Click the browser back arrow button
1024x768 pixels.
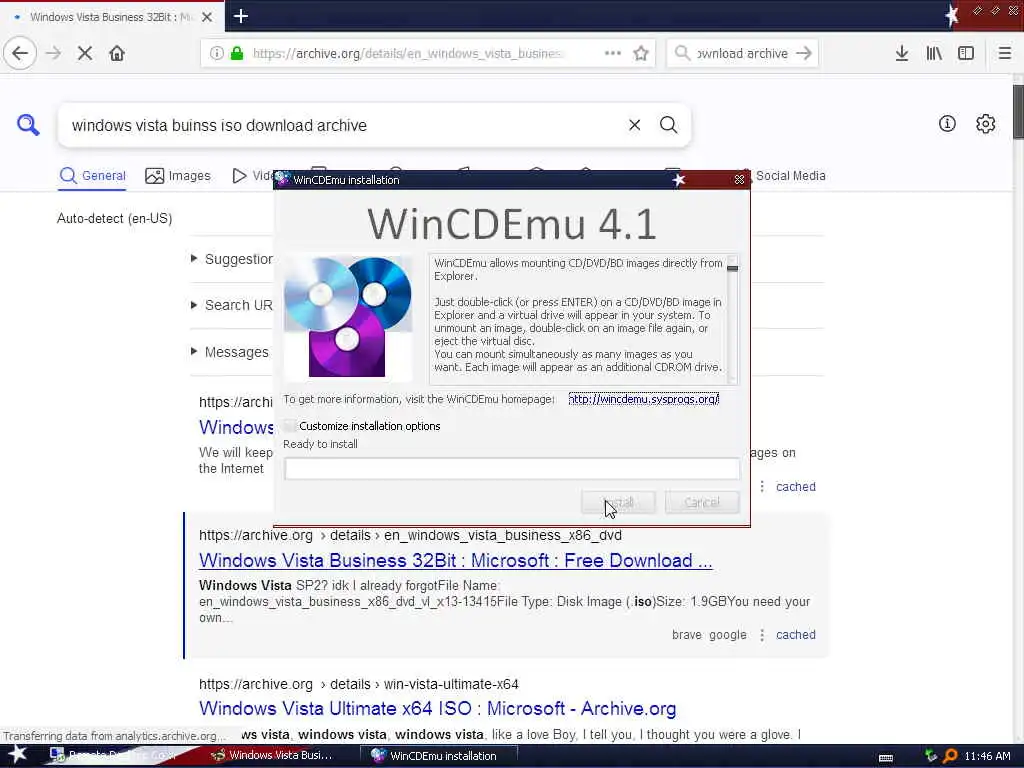click(20, 53)
